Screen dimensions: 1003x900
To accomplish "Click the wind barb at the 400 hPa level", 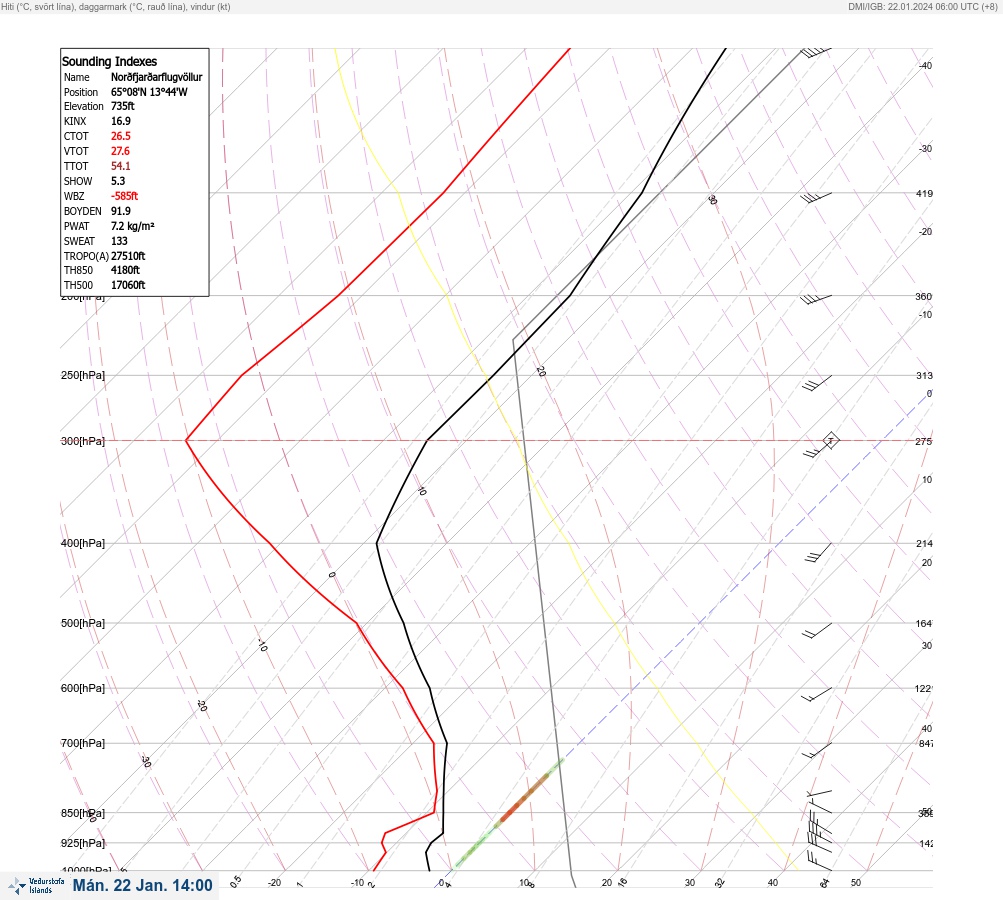I will pyautogui.click(x=818, y=553).
